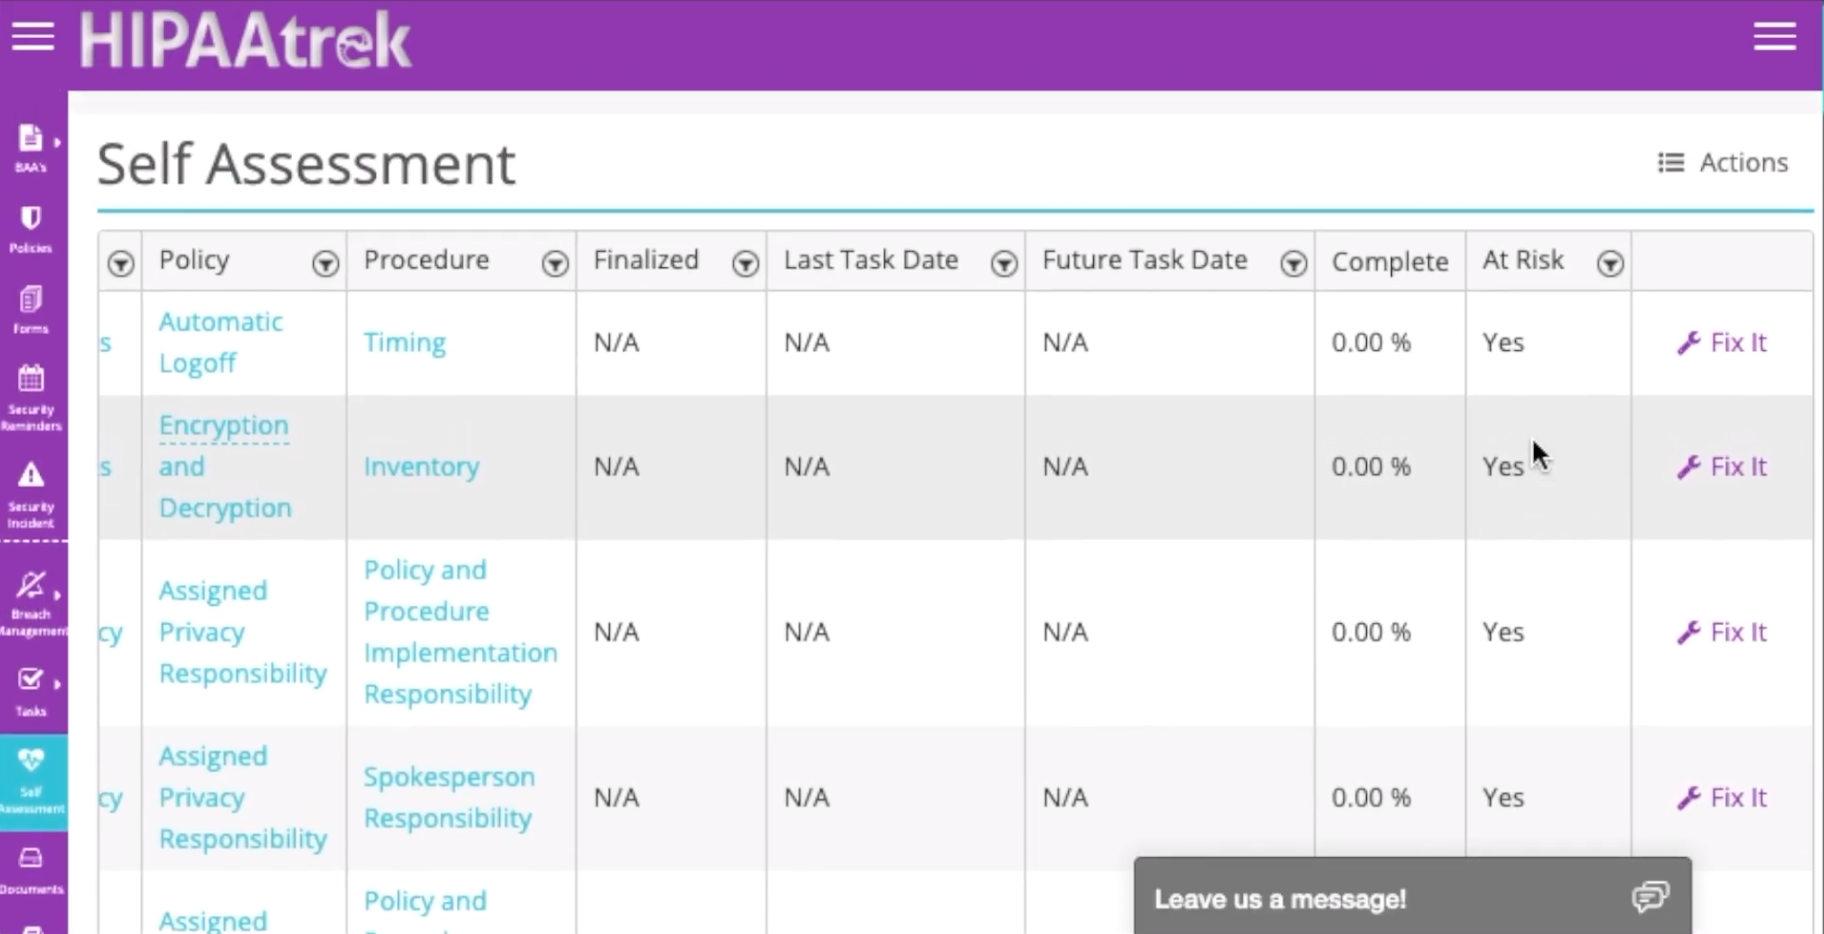Click the Complete column header
The image size is (1824, 934).
[1390, 261]
